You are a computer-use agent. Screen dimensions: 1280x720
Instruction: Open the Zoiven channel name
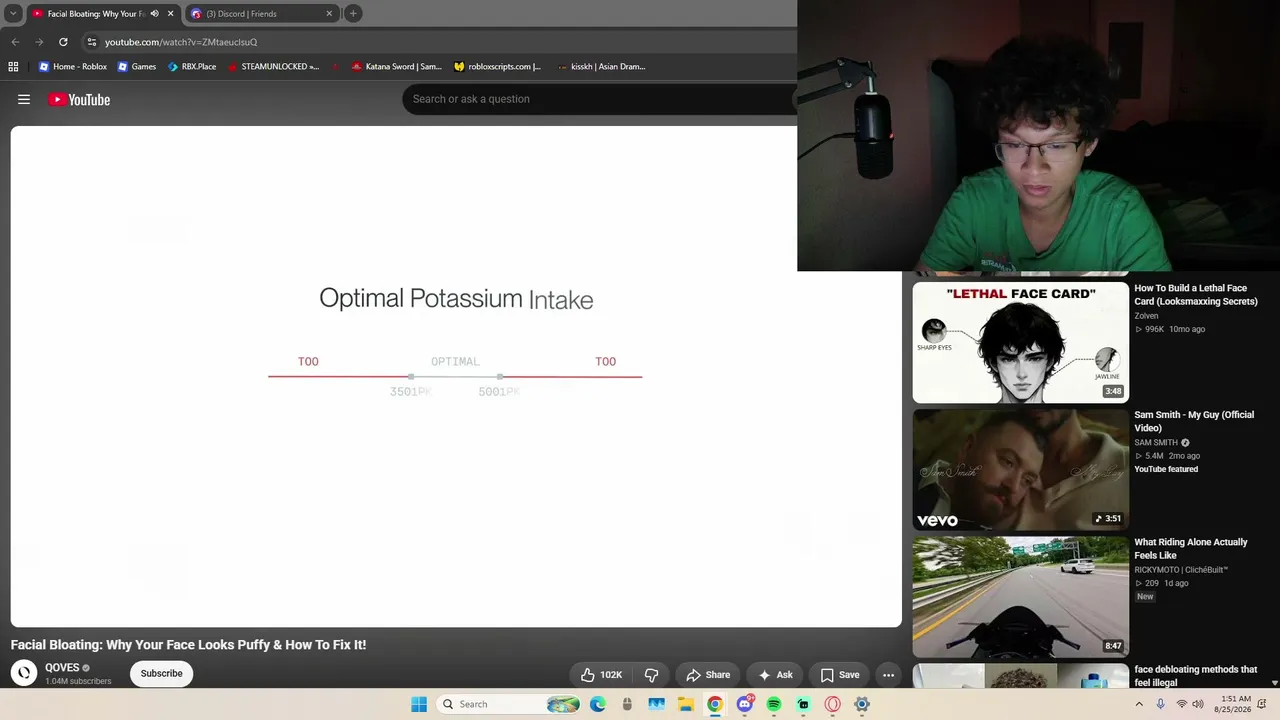click(x=1146, y=316)
